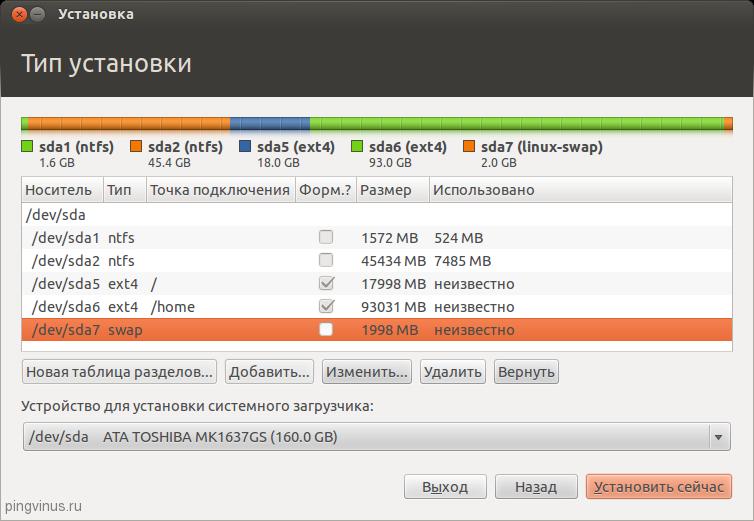This screenshot has width=754, height=521.
Task: Click 'Новая таблица разделов...' button
Action: (x=119, y=372)
